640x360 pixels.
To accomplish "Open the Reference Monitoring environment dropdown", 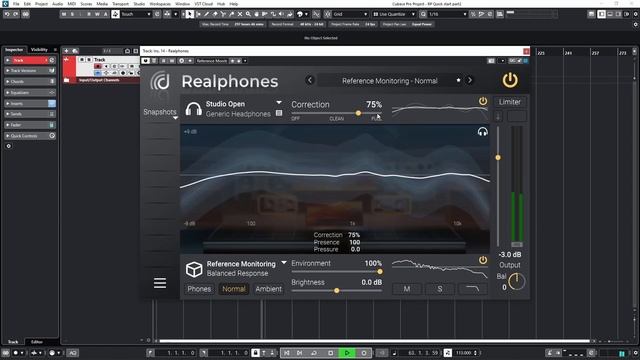I will click(x=284, y=262).
